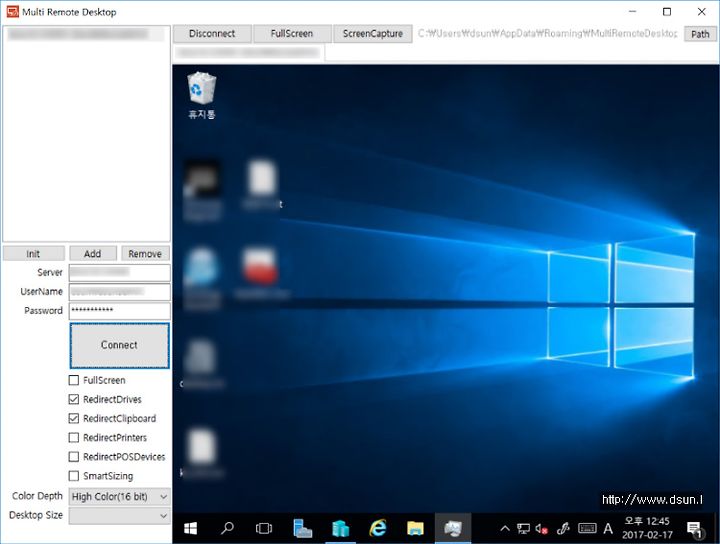Viewport: 720px width, 544px height.
Task: Open the remote Windows Start button
Action: coord(191,528)
